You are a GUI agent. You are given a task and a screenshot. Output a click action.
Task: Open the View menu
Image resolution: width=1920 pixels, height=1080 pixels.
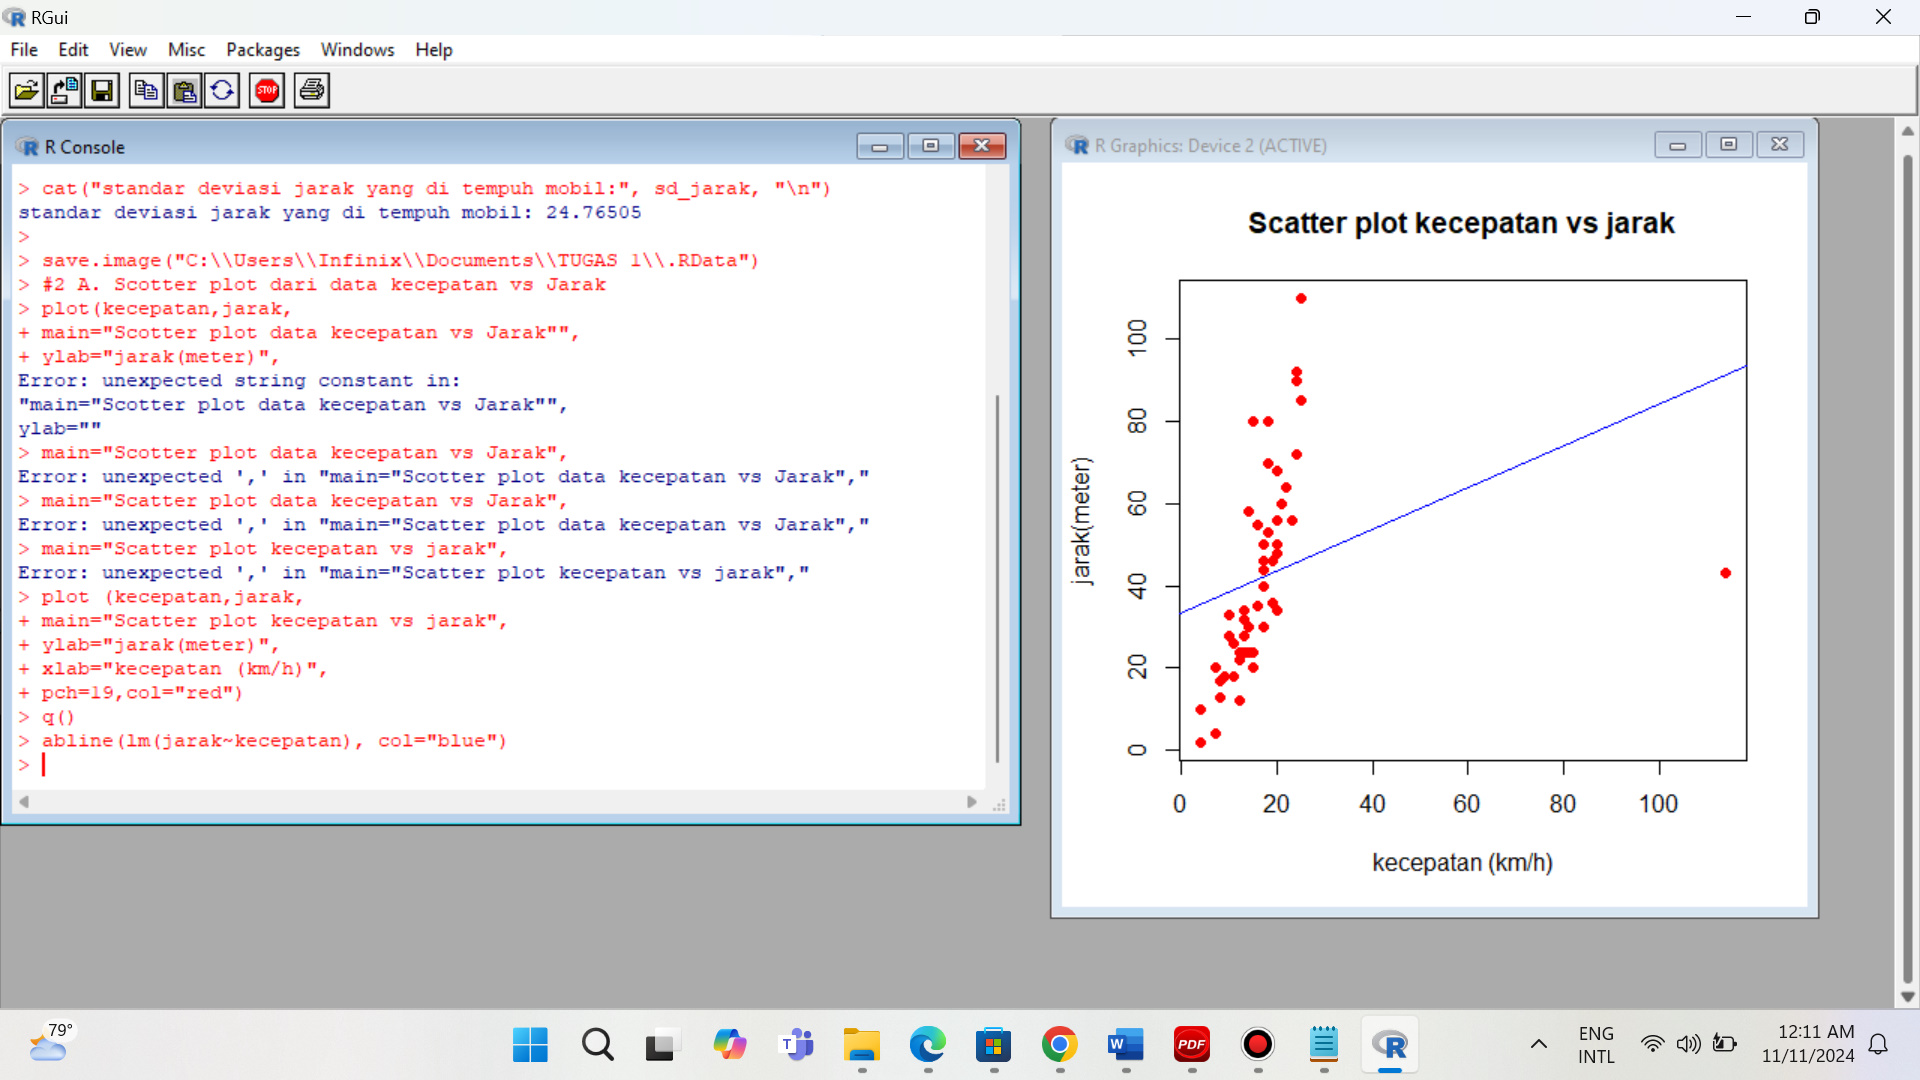tap(128, 50)
